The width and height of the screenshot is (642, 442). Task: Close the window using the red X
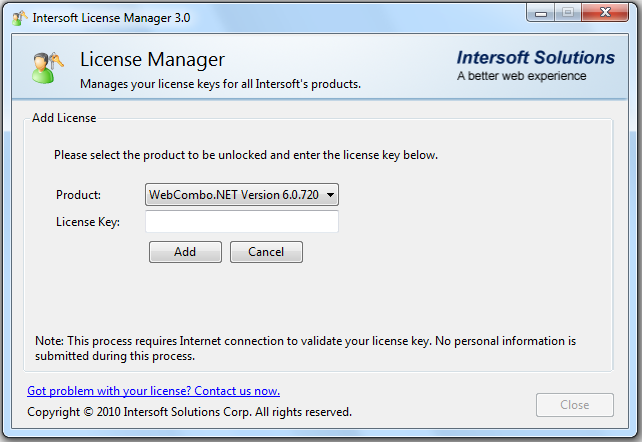(605, 15)
